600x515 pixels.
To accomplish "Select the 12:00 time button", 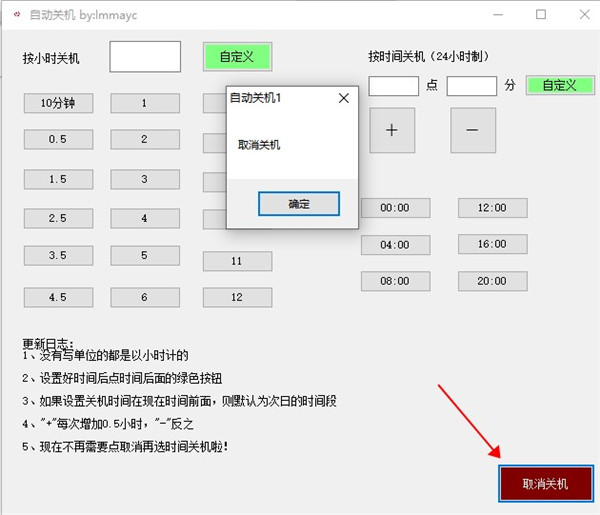I will pos(492,208).
